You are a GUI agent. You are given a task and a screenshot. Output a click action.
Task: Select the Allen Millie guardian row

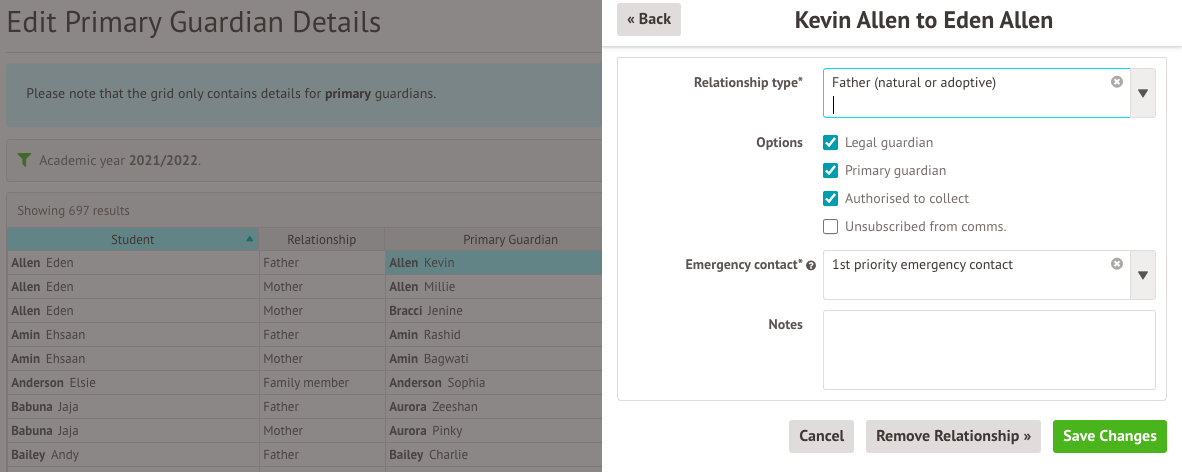pos(493,287)
